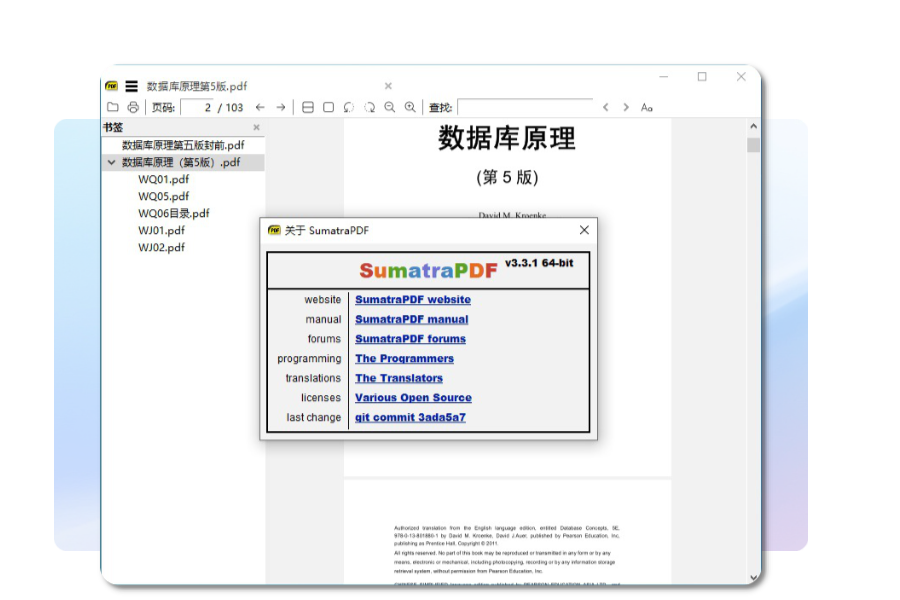Open bookmark WJ01.pdf
This screenshot has width=900, height=600.
coord(161,231)
